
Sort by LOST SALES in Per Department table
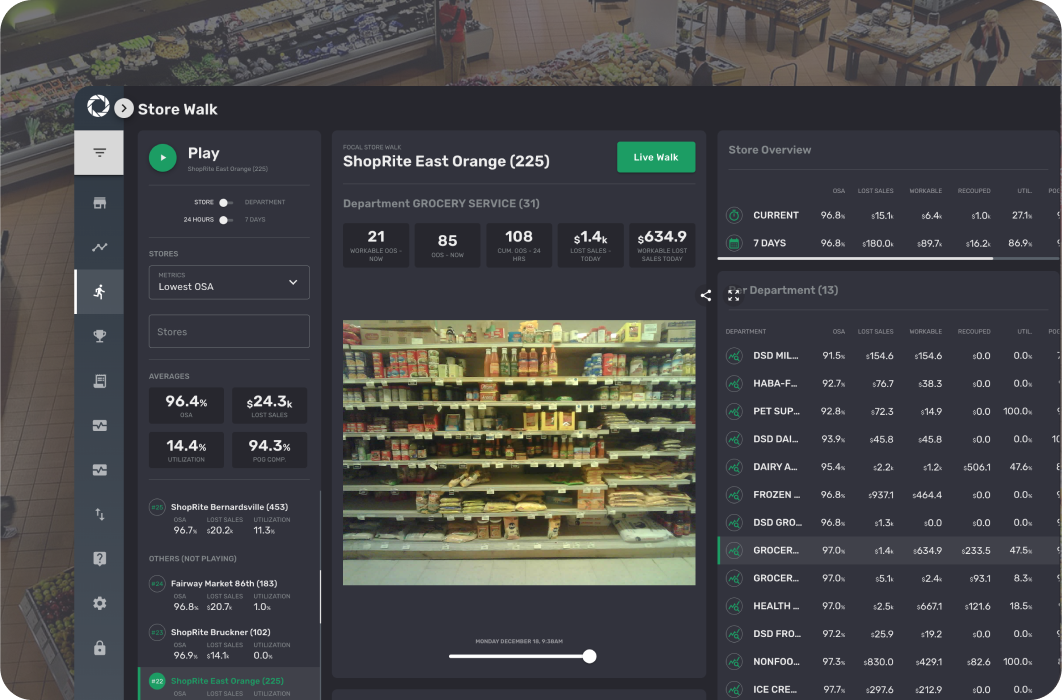point(875,332)
